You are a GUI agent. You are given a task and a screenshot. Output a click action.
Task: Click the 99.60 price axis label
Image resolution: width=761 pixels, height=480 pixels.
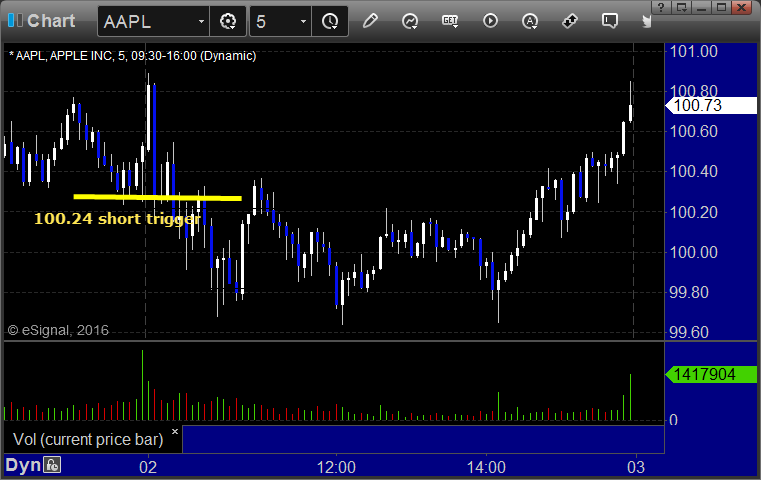689,332
